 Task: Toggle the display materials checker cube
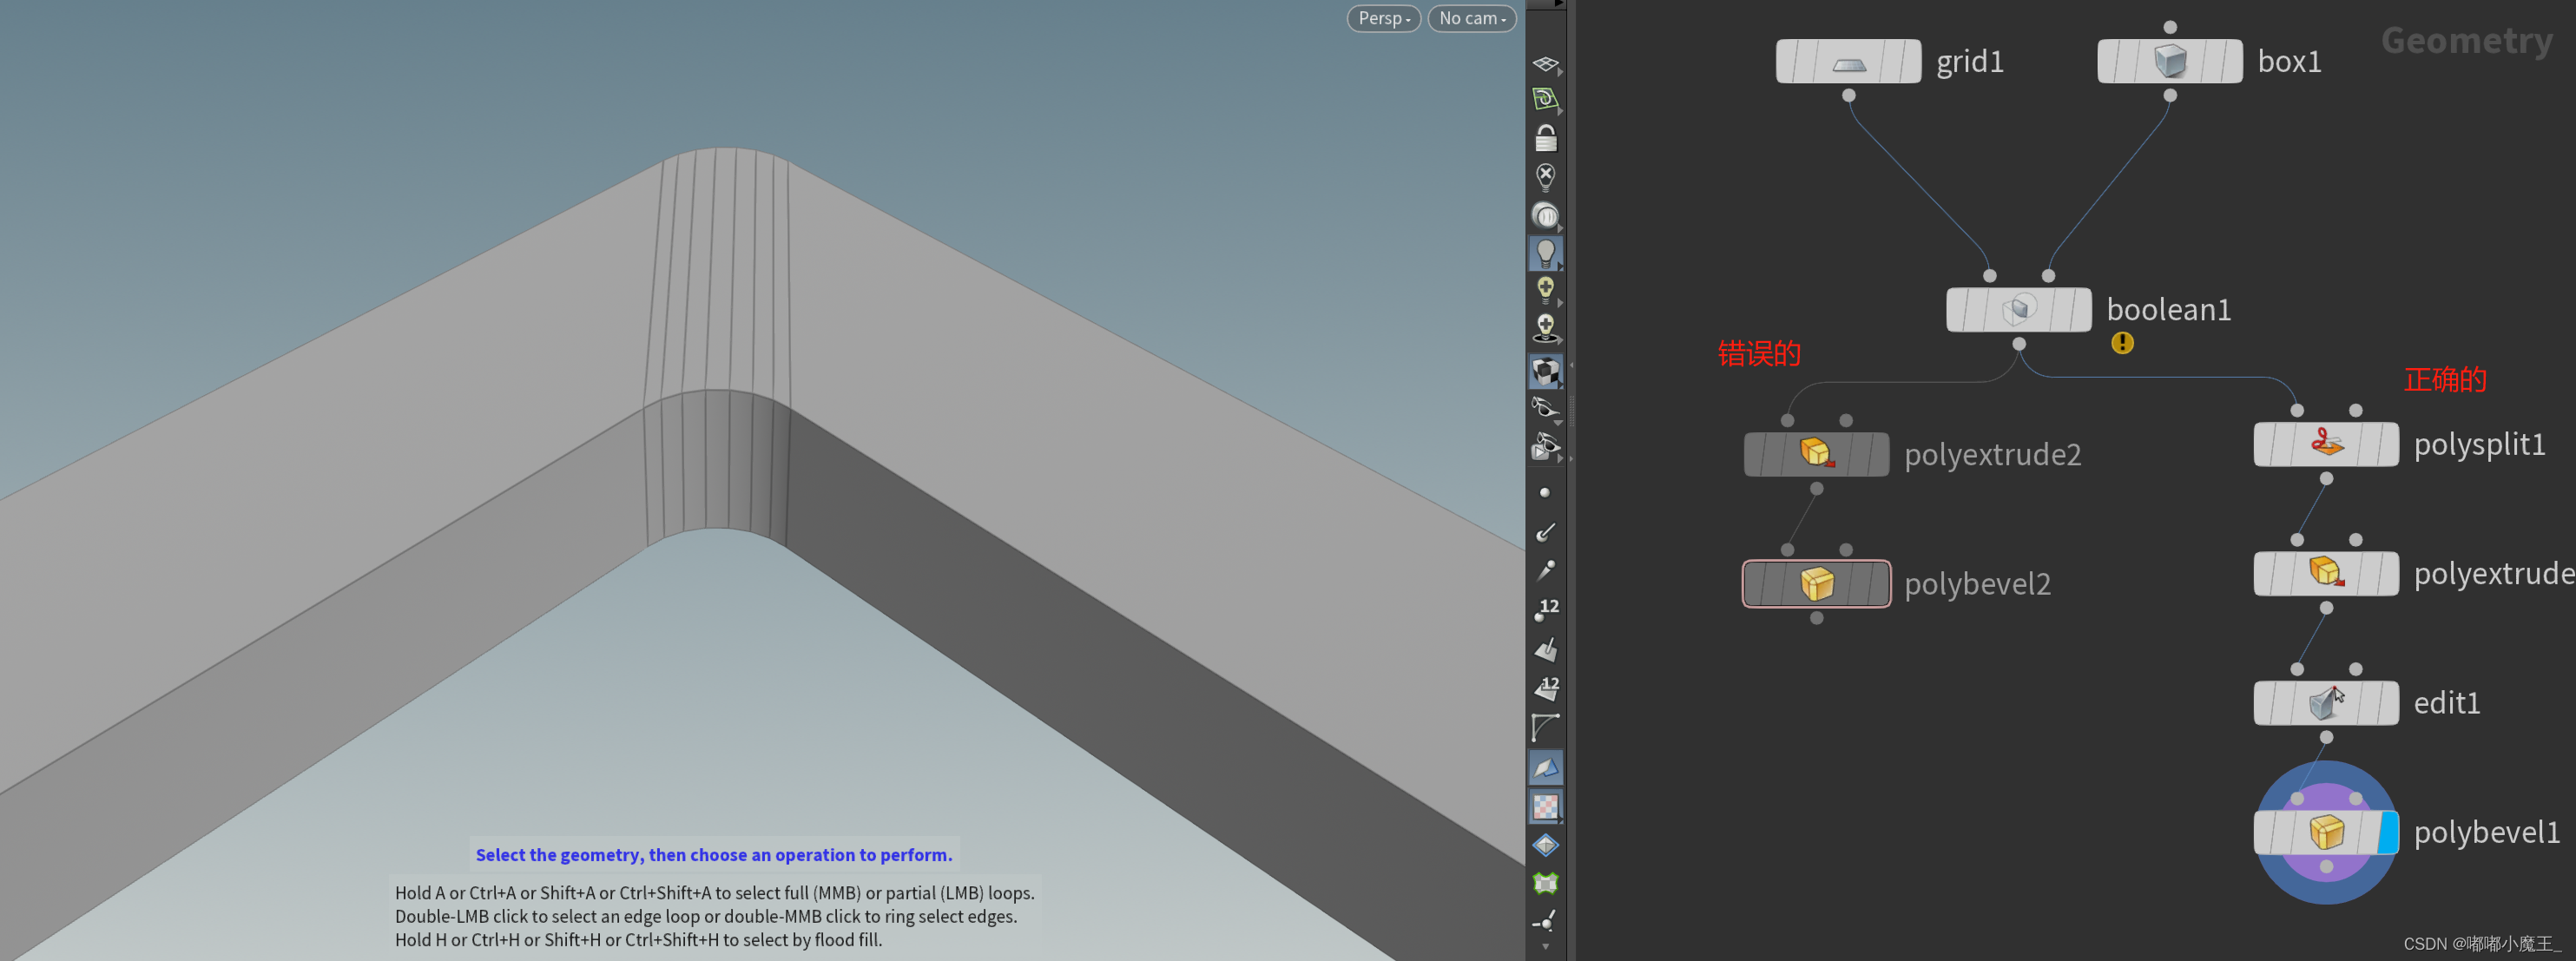[1545, 371]
